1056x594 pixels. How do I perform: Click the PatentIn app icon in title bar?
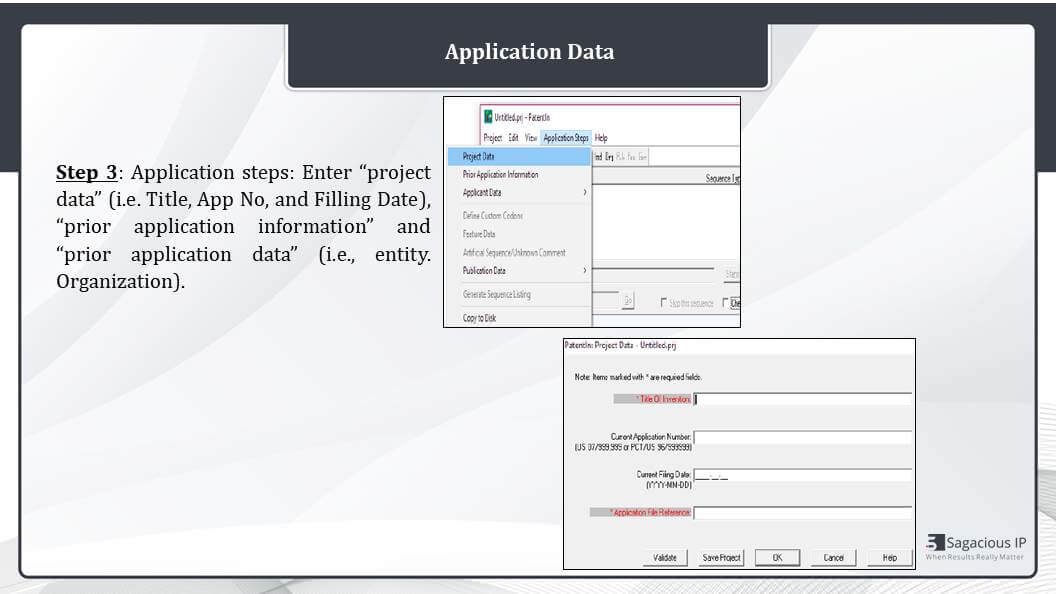pyautogui.click(x=488, y=117)
